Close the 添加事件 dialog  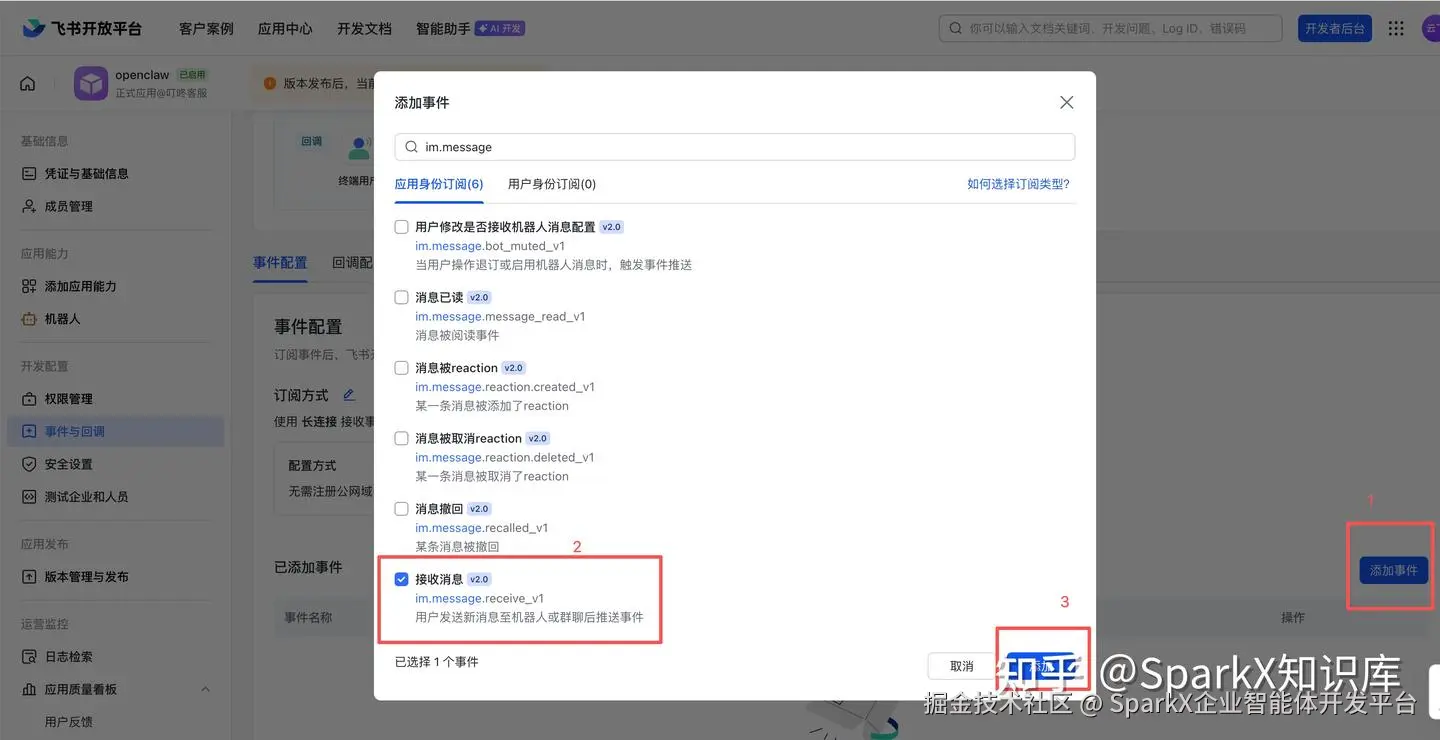pyautogui.click(x=1066, y=102)
